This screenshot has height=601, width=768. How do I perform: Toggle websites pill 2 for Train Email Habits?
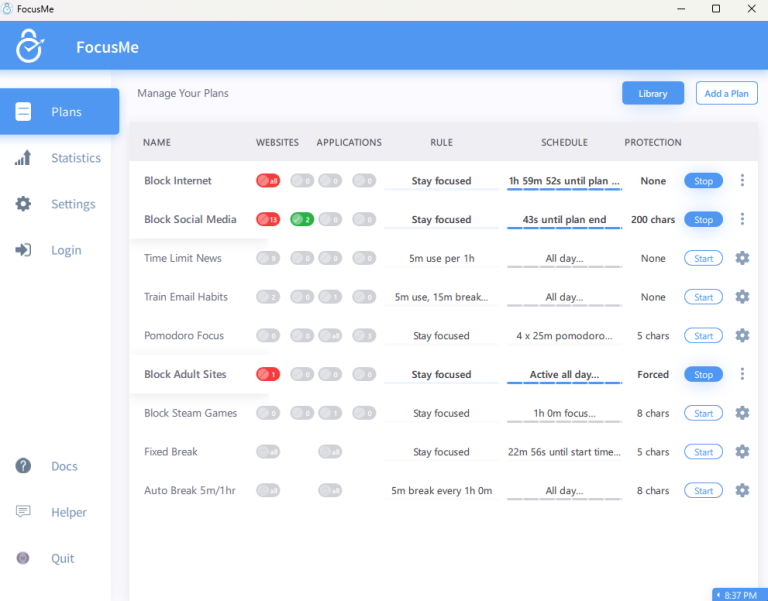[x=268, y=297]
